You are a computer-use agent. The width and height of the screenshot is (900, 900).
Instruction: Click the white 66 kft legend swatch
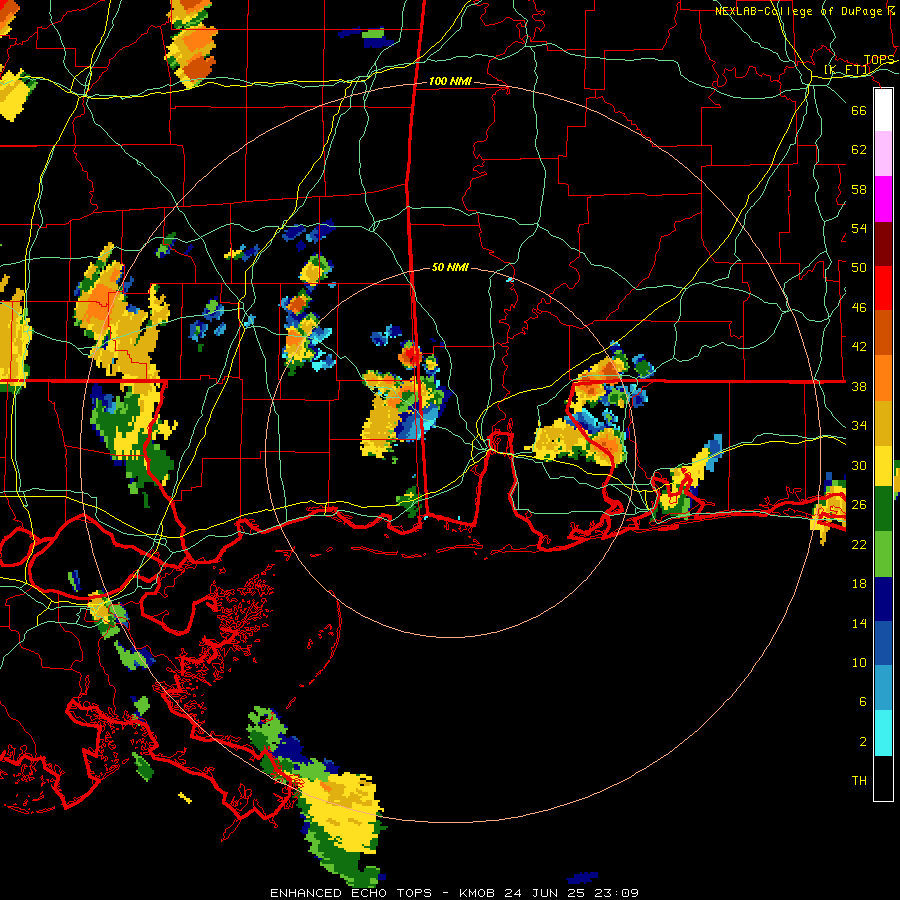click(x=883, y=110)
